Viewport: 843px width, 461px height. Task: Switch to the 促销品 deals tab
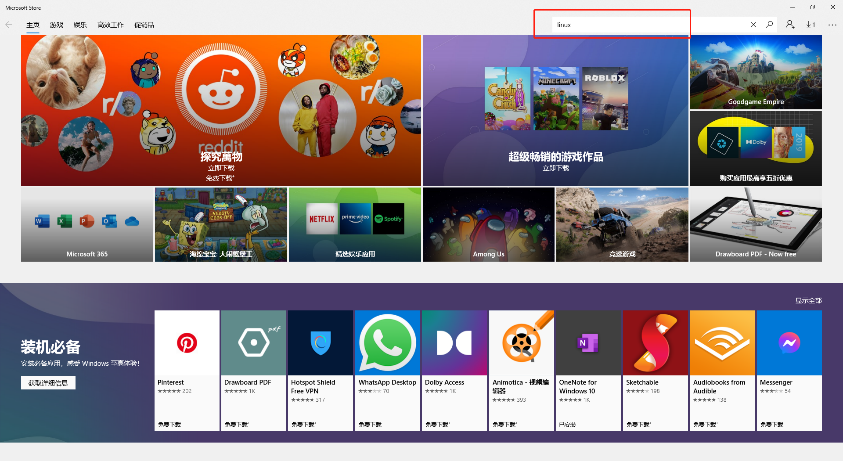click(x=144, y=25)
